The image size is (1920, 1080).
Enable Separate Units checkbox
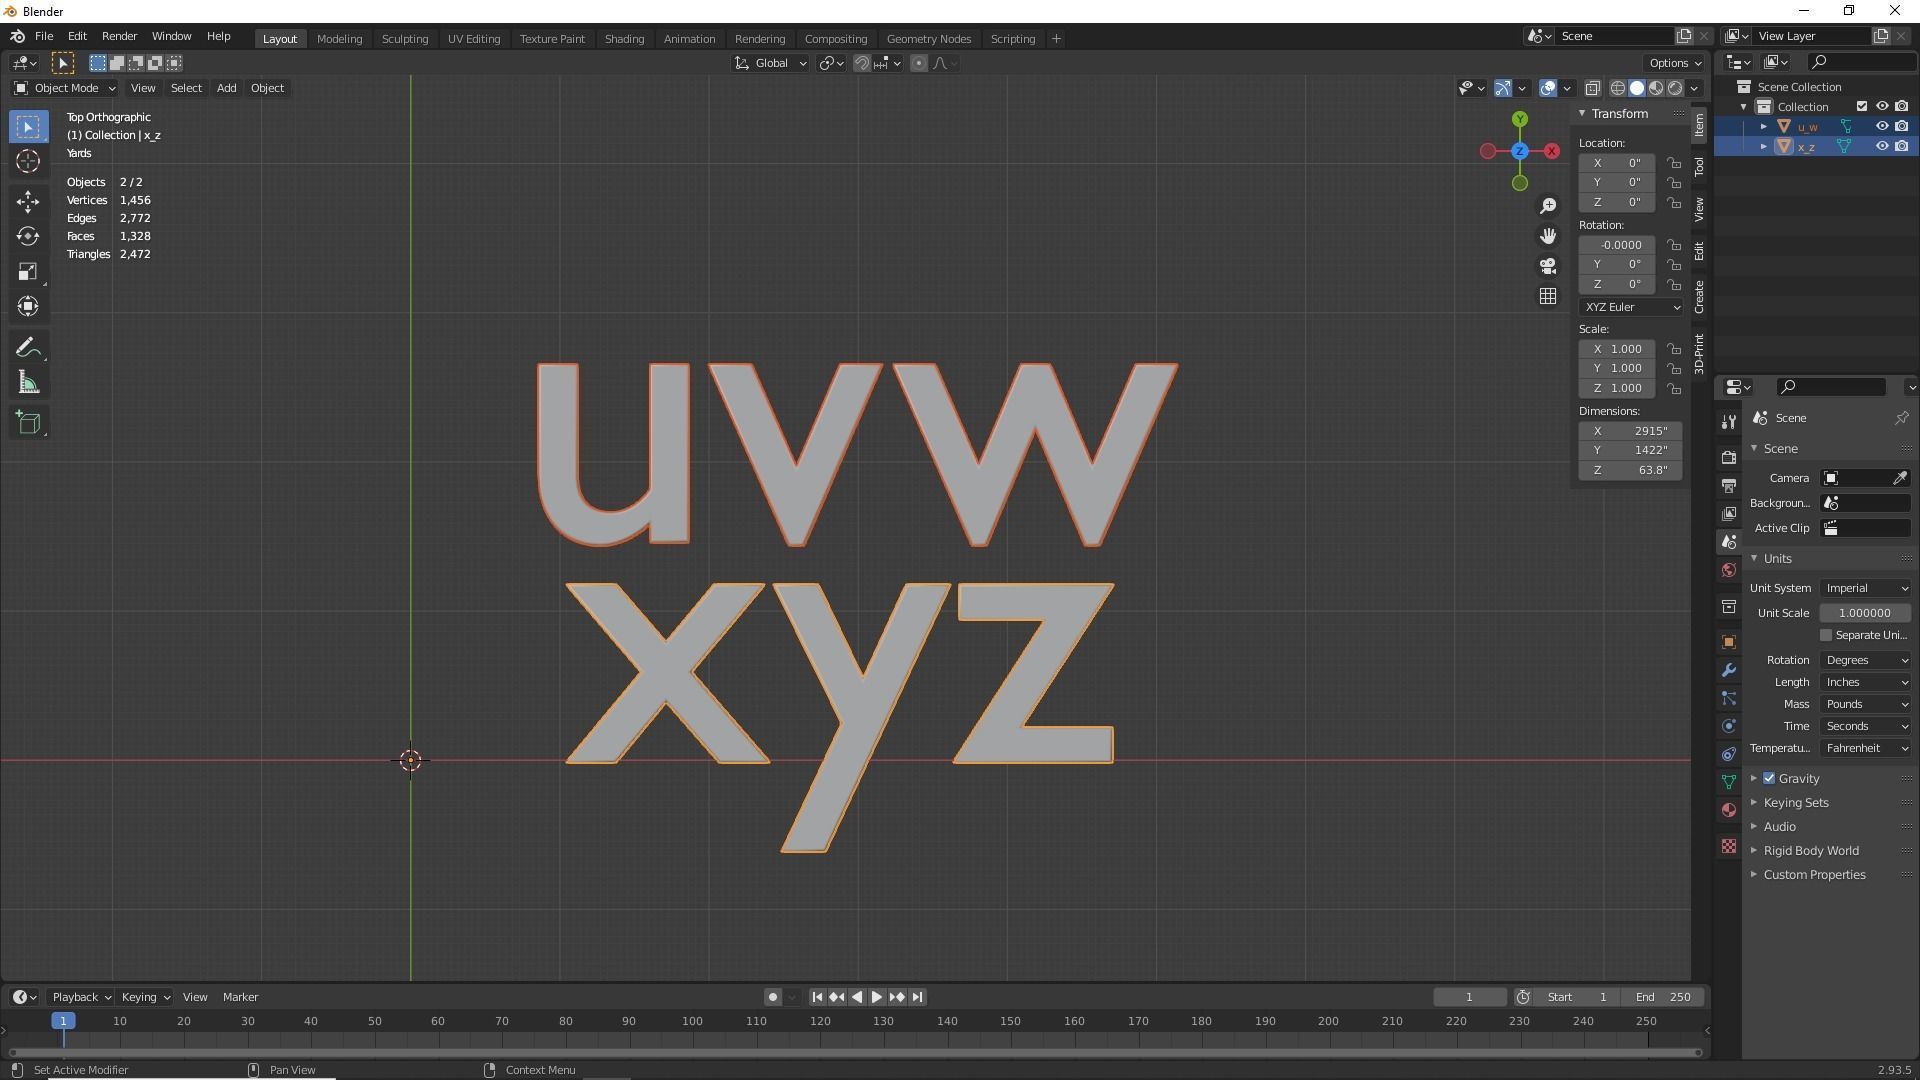(1826, 635)
